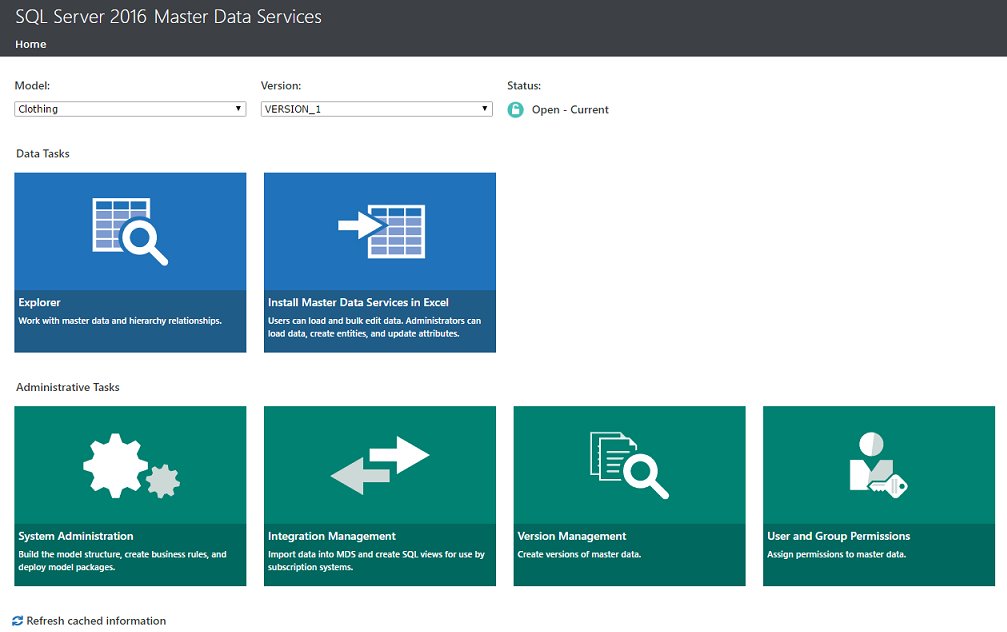1007x632 pixels.
Task: Click the Integration Management arrows icon
Action: pyautogui.click(x=380, y=465)
